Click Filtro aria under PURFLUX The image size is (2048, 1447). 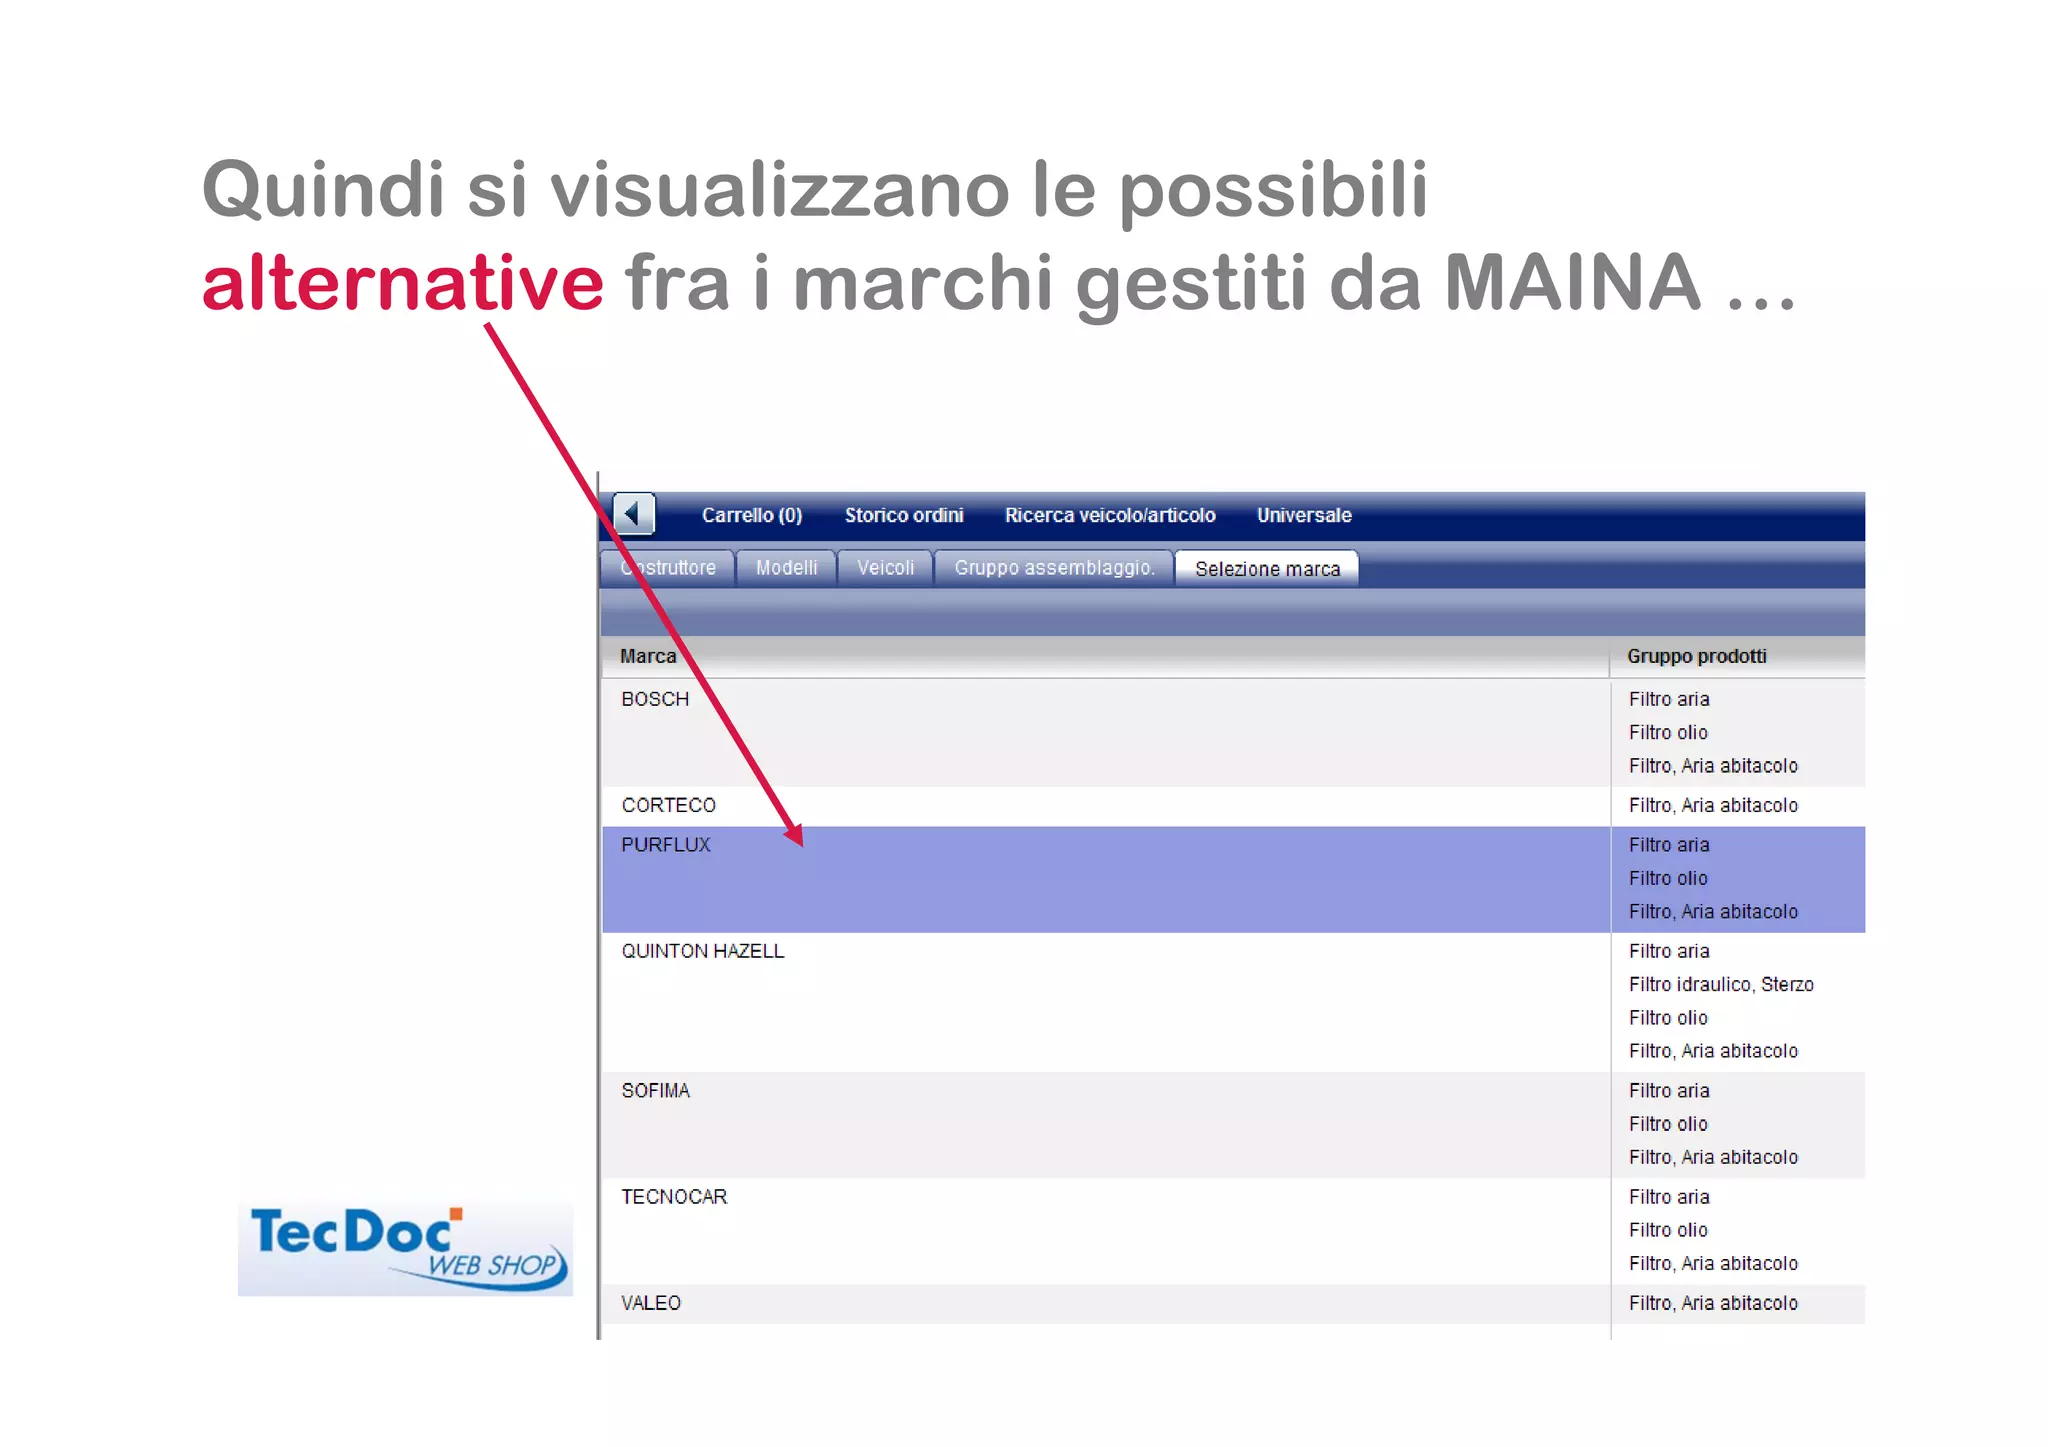tap(1669, 845)
